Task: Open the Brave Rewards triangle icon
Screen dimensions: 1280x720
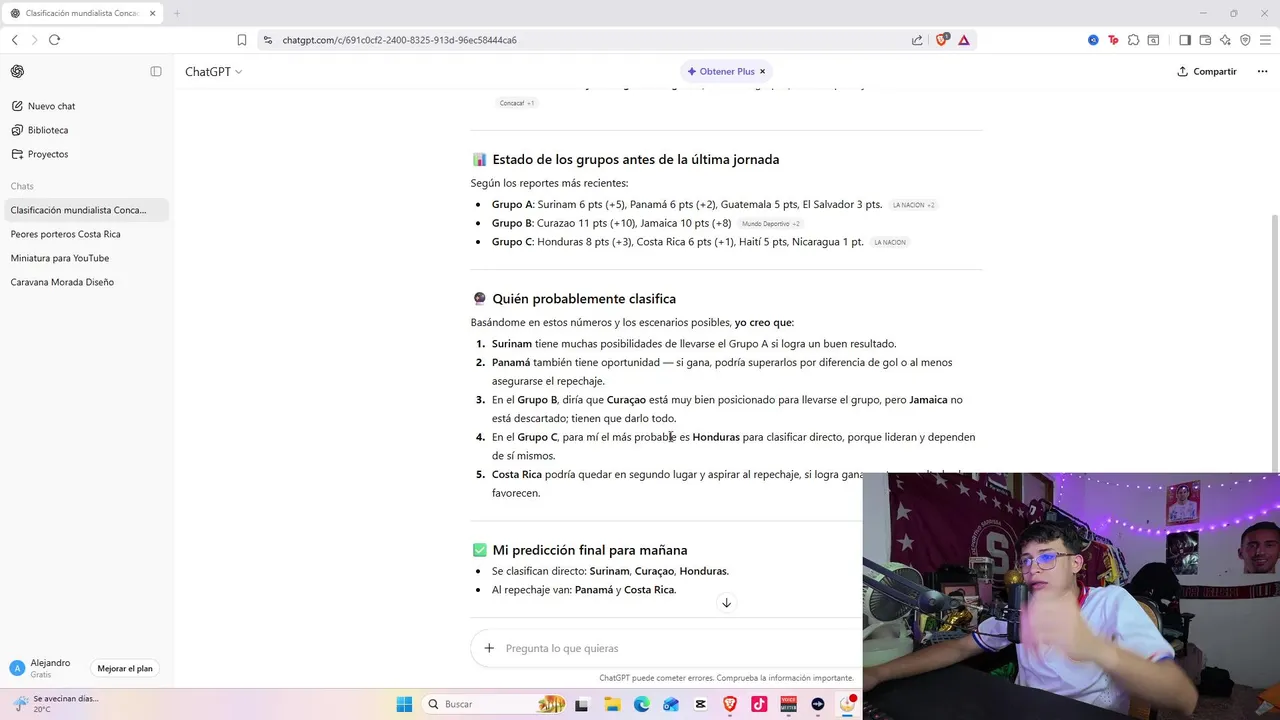Action: click(964, 40)
